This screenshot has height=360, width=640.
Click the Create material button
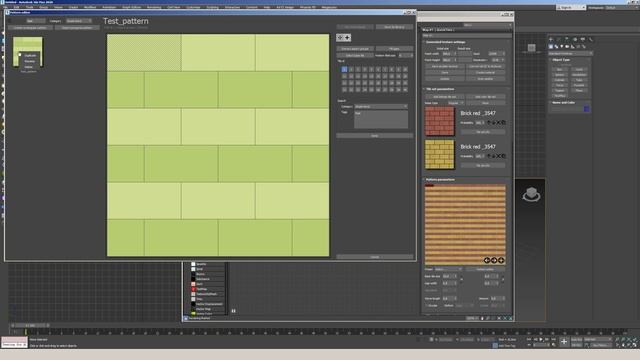pyautogui.click(x=485, y=72)
